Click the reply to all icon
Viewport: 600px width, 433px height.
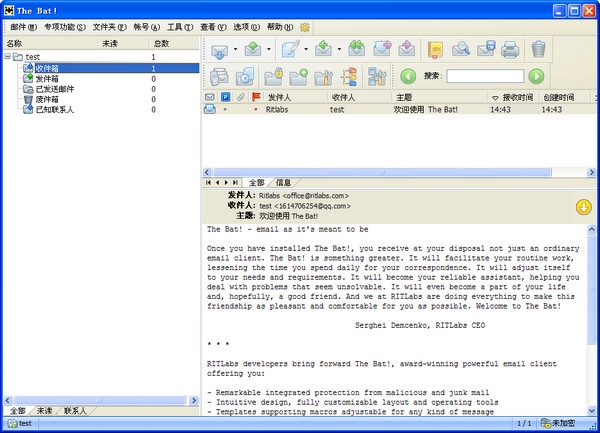tap(355, 48)
